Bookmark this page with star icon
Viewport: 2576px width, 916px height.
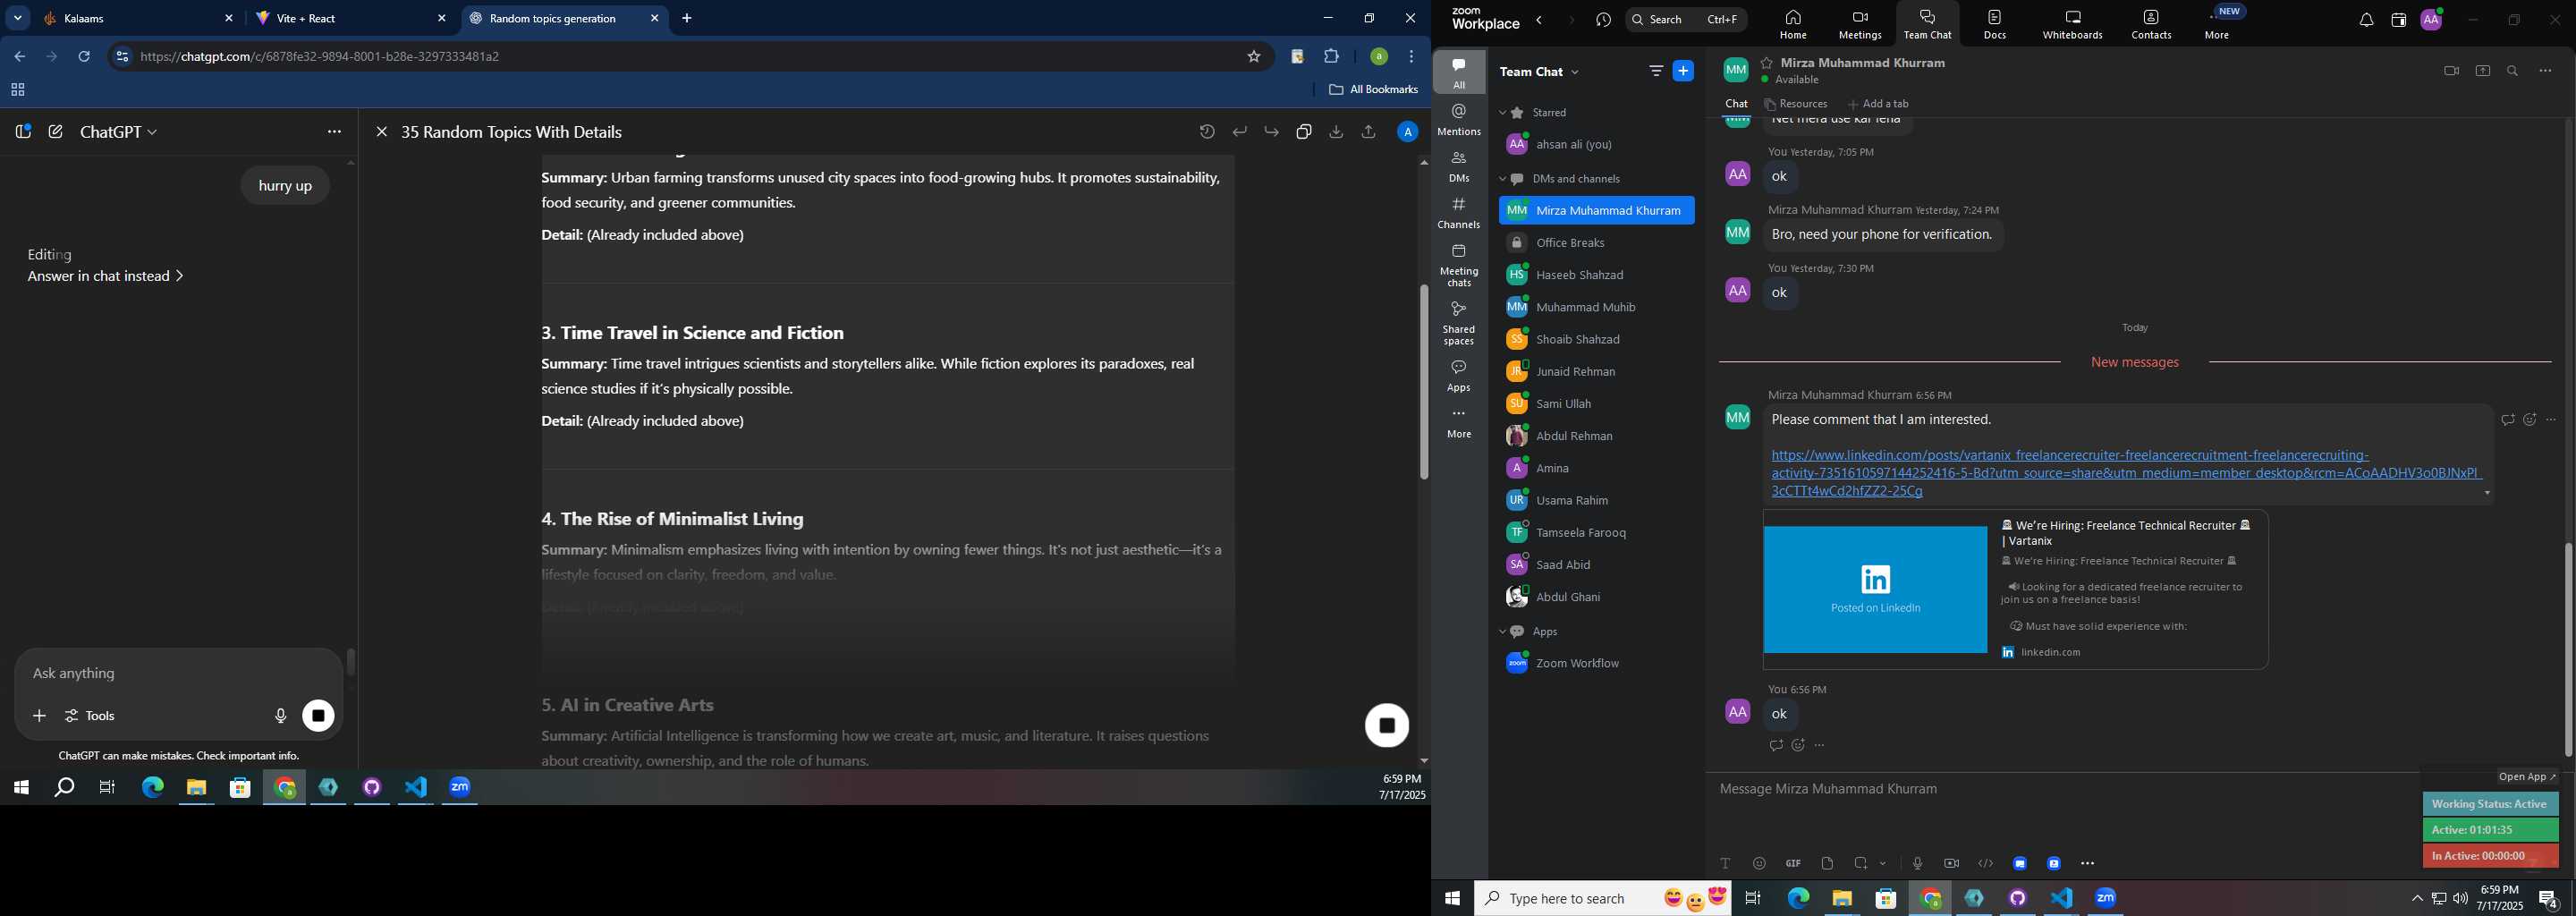[x=1254, y=57]
